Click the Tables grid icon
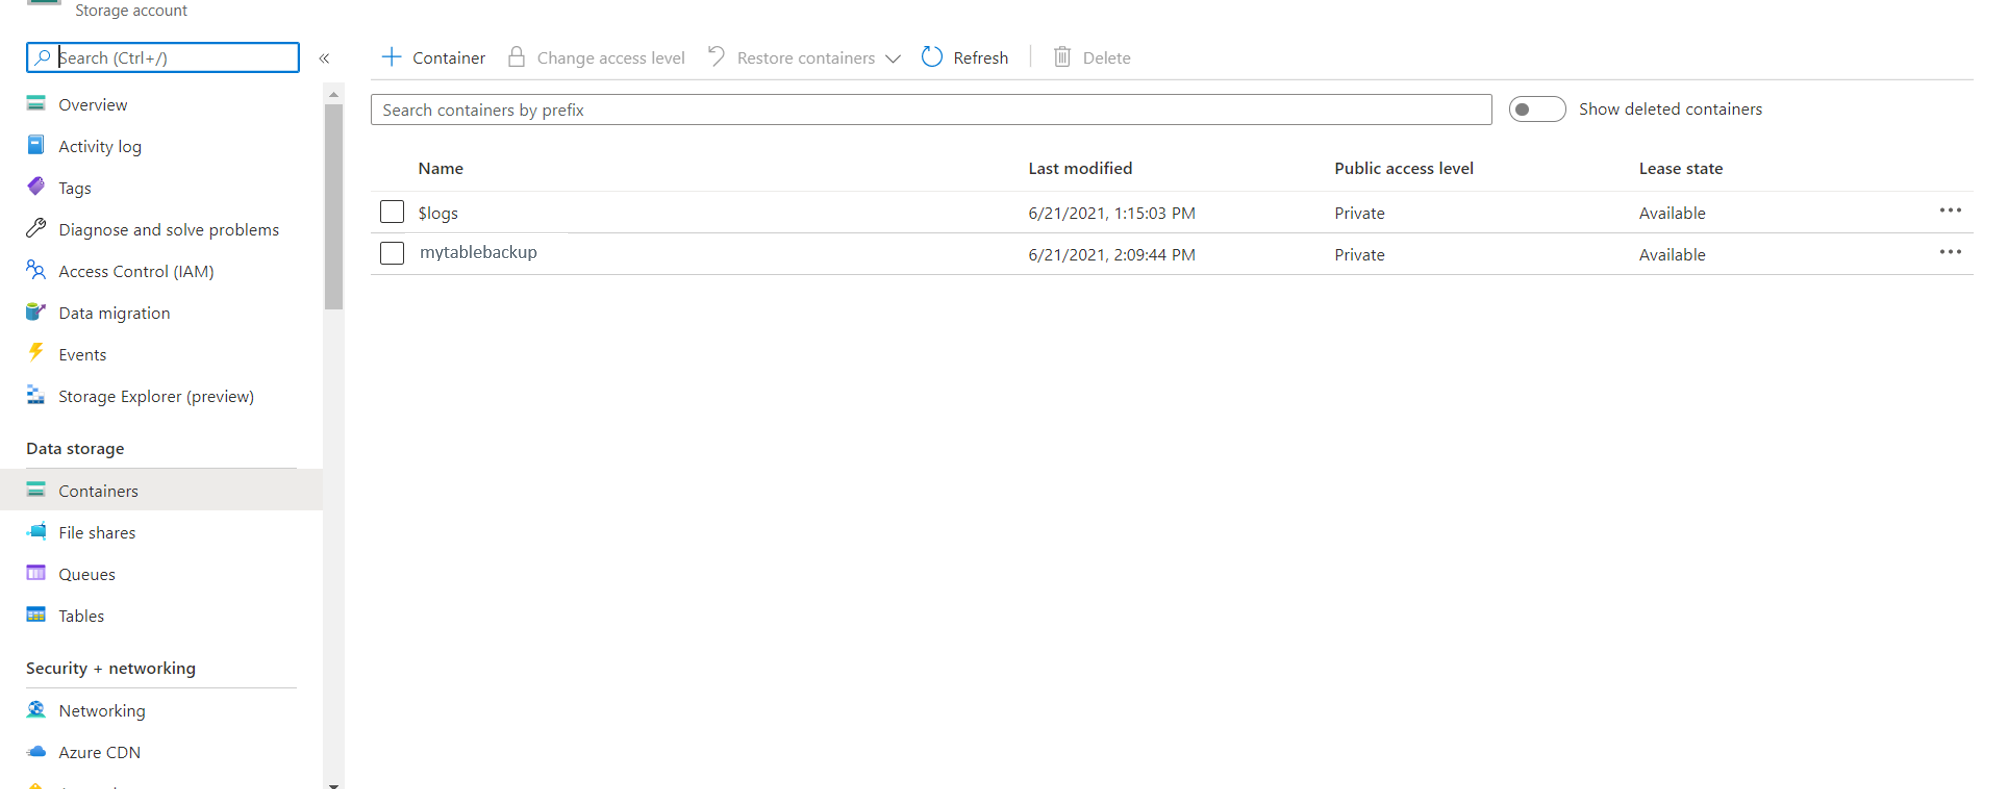Viewport: 1989px width, 789px height. coord(36,615)
